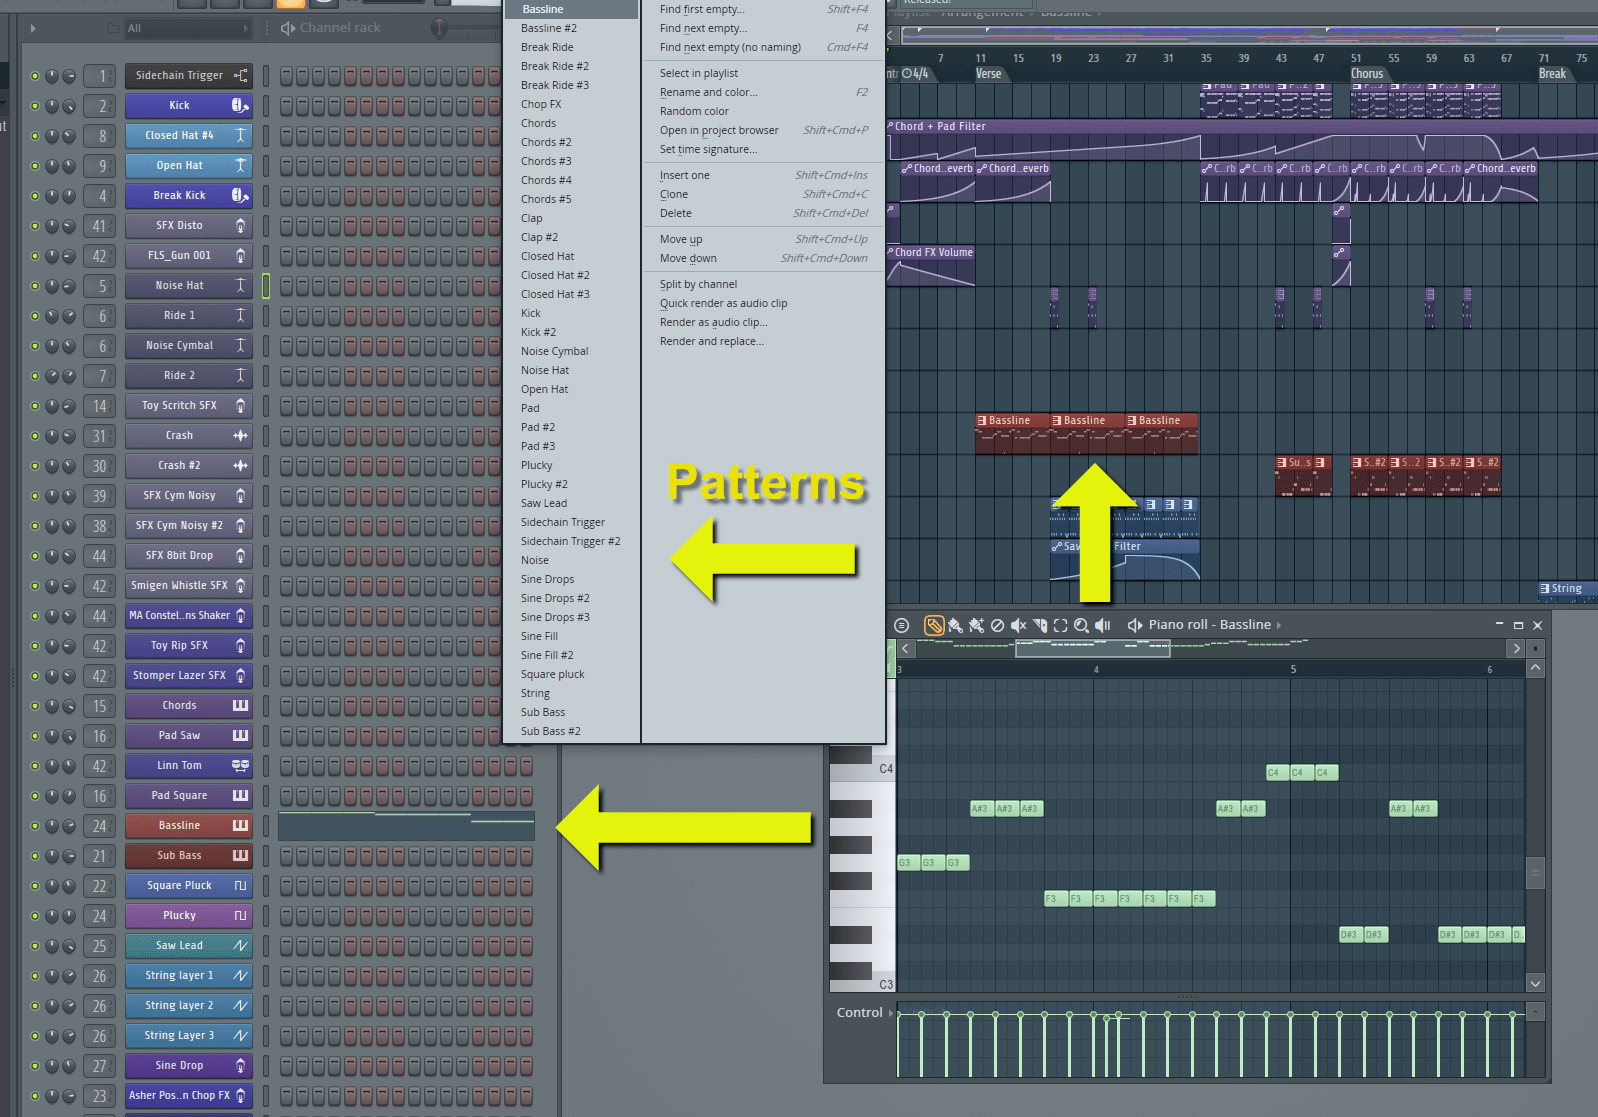Screen dimensions: 1598x1117
Task: Toggle the Sidechain Trigger channel mute LED
Action: click(35, 76)
